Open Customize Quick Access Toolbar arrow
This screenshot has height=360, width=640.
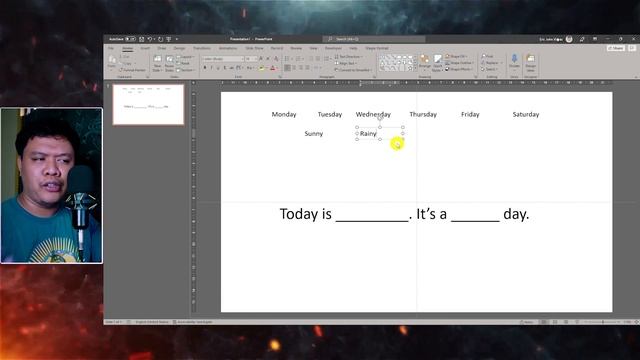pyautogui.click(x=177, y=39)
